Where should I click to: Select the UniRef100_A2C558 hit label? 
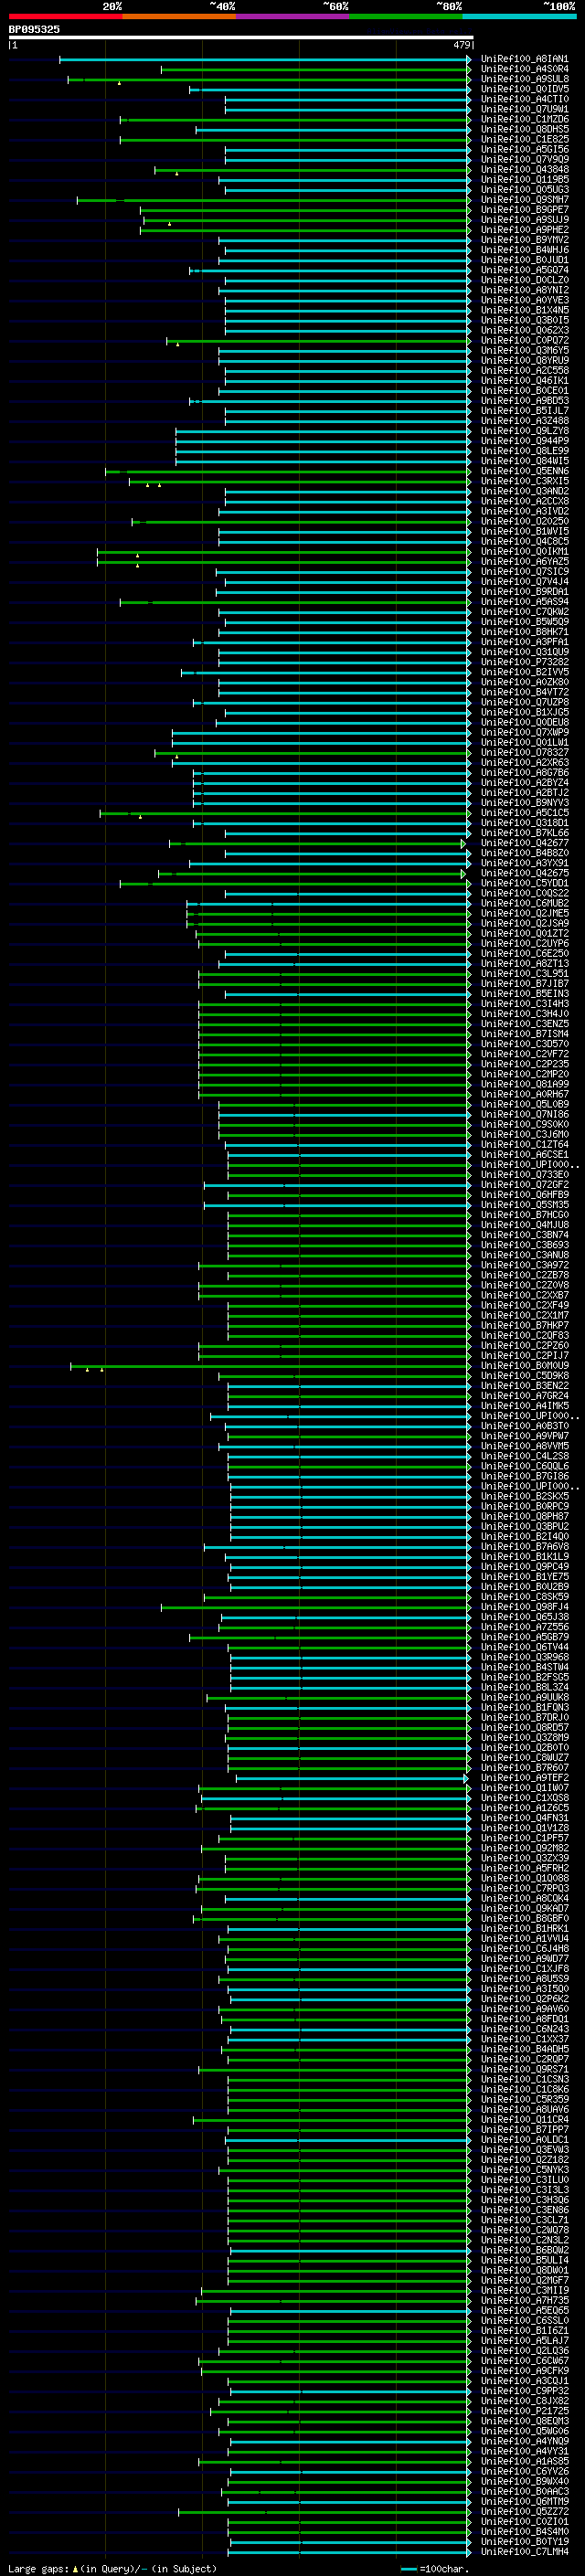pyautogui.click(x=524, y=371)
